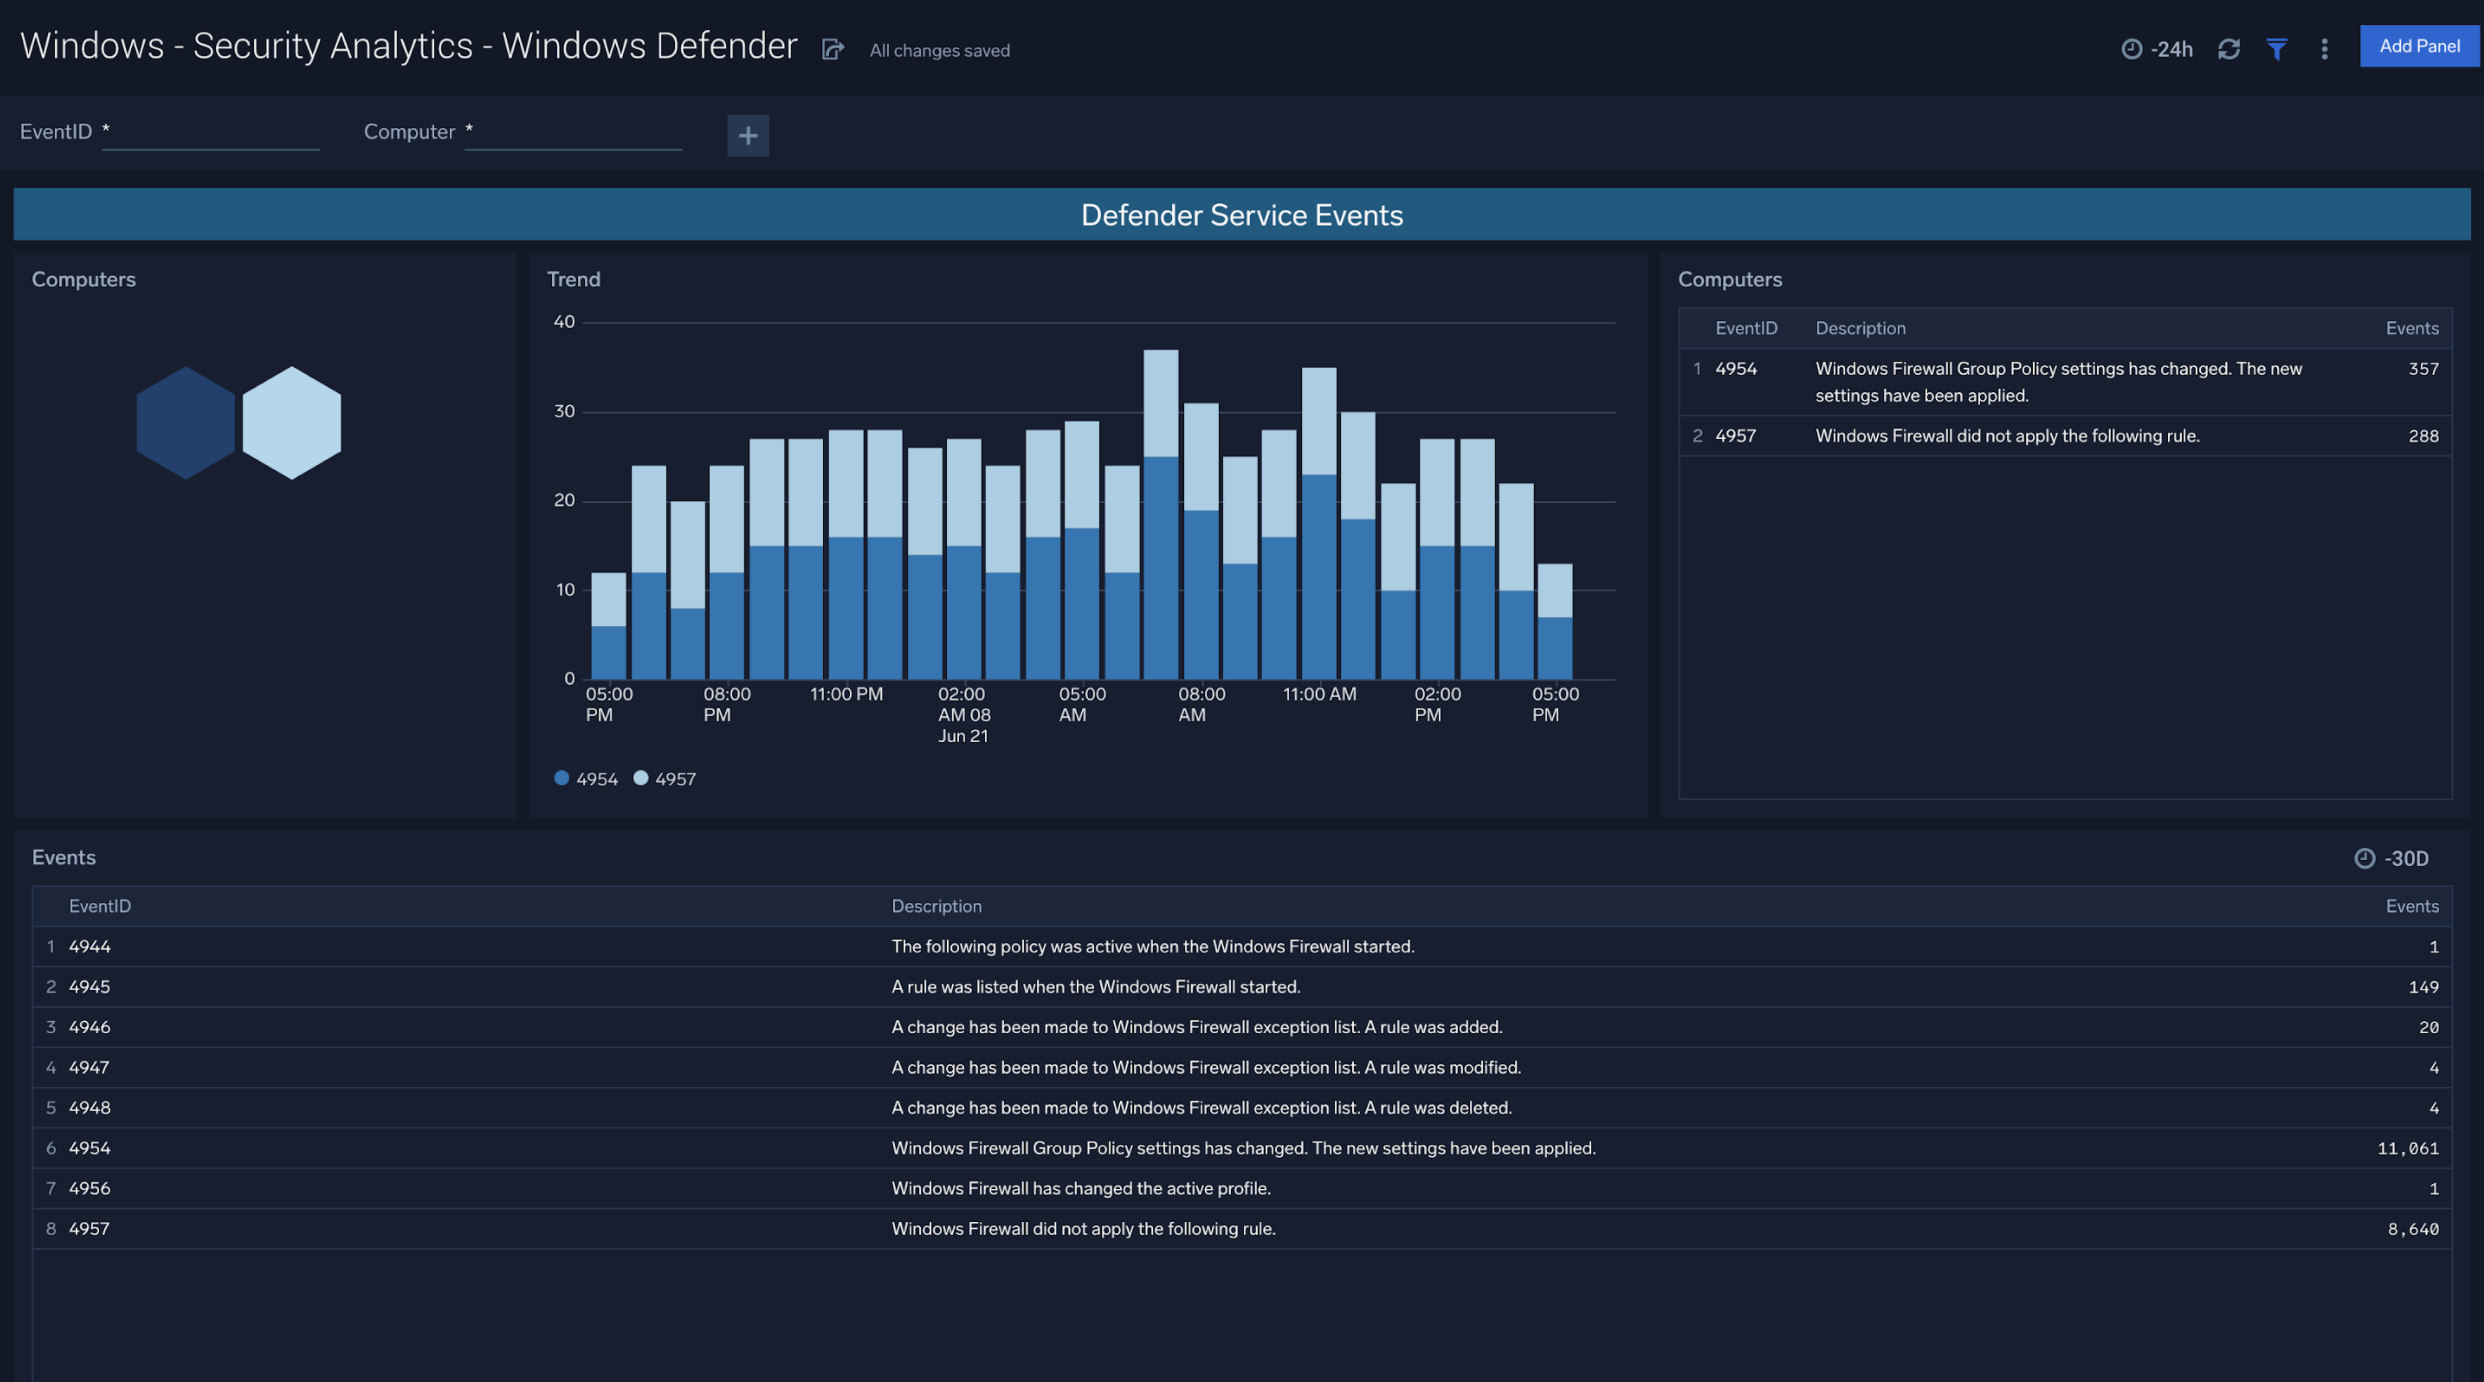Open the three-dot dashboard options menu
Image resolution: width=2484 pixels, height=1382 pixels.
[x=2324, y=48]
